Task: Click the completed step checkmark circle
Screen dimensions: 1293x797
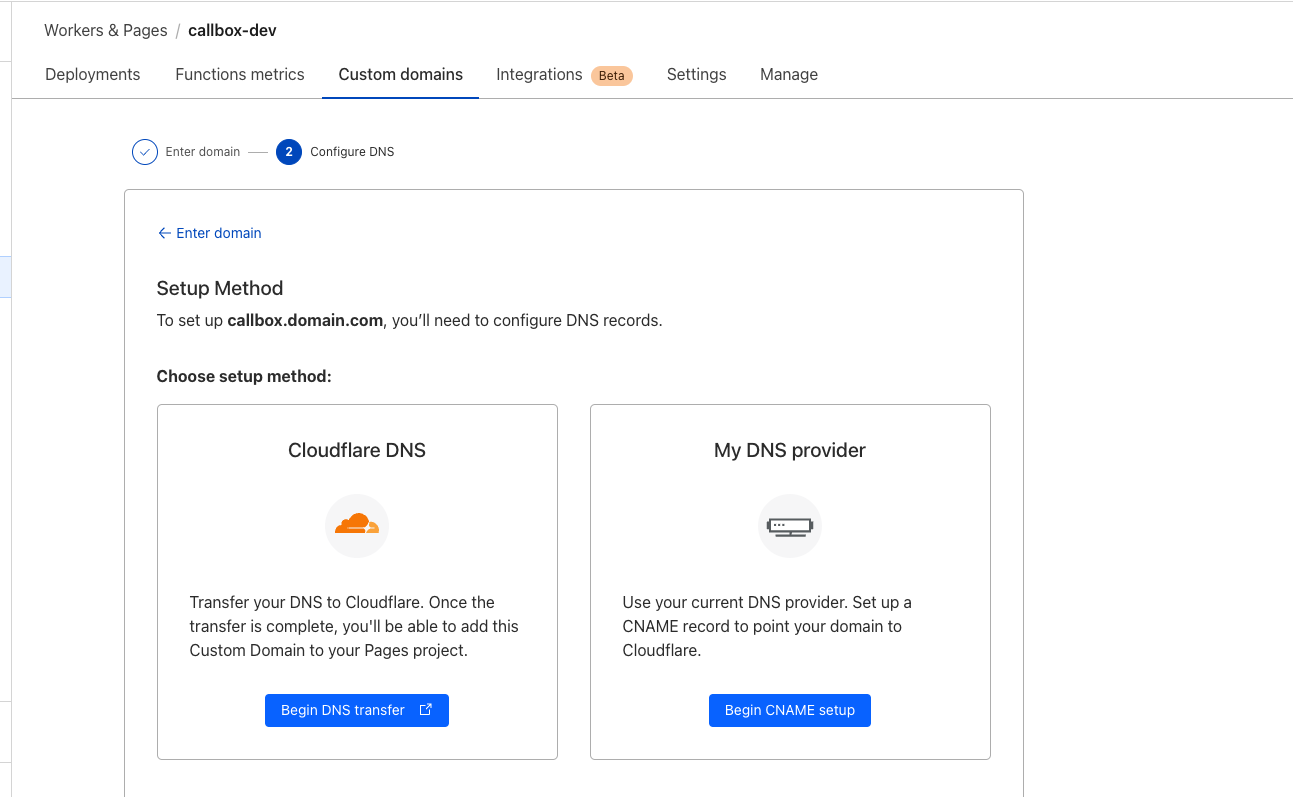Action: click(145, 152)
